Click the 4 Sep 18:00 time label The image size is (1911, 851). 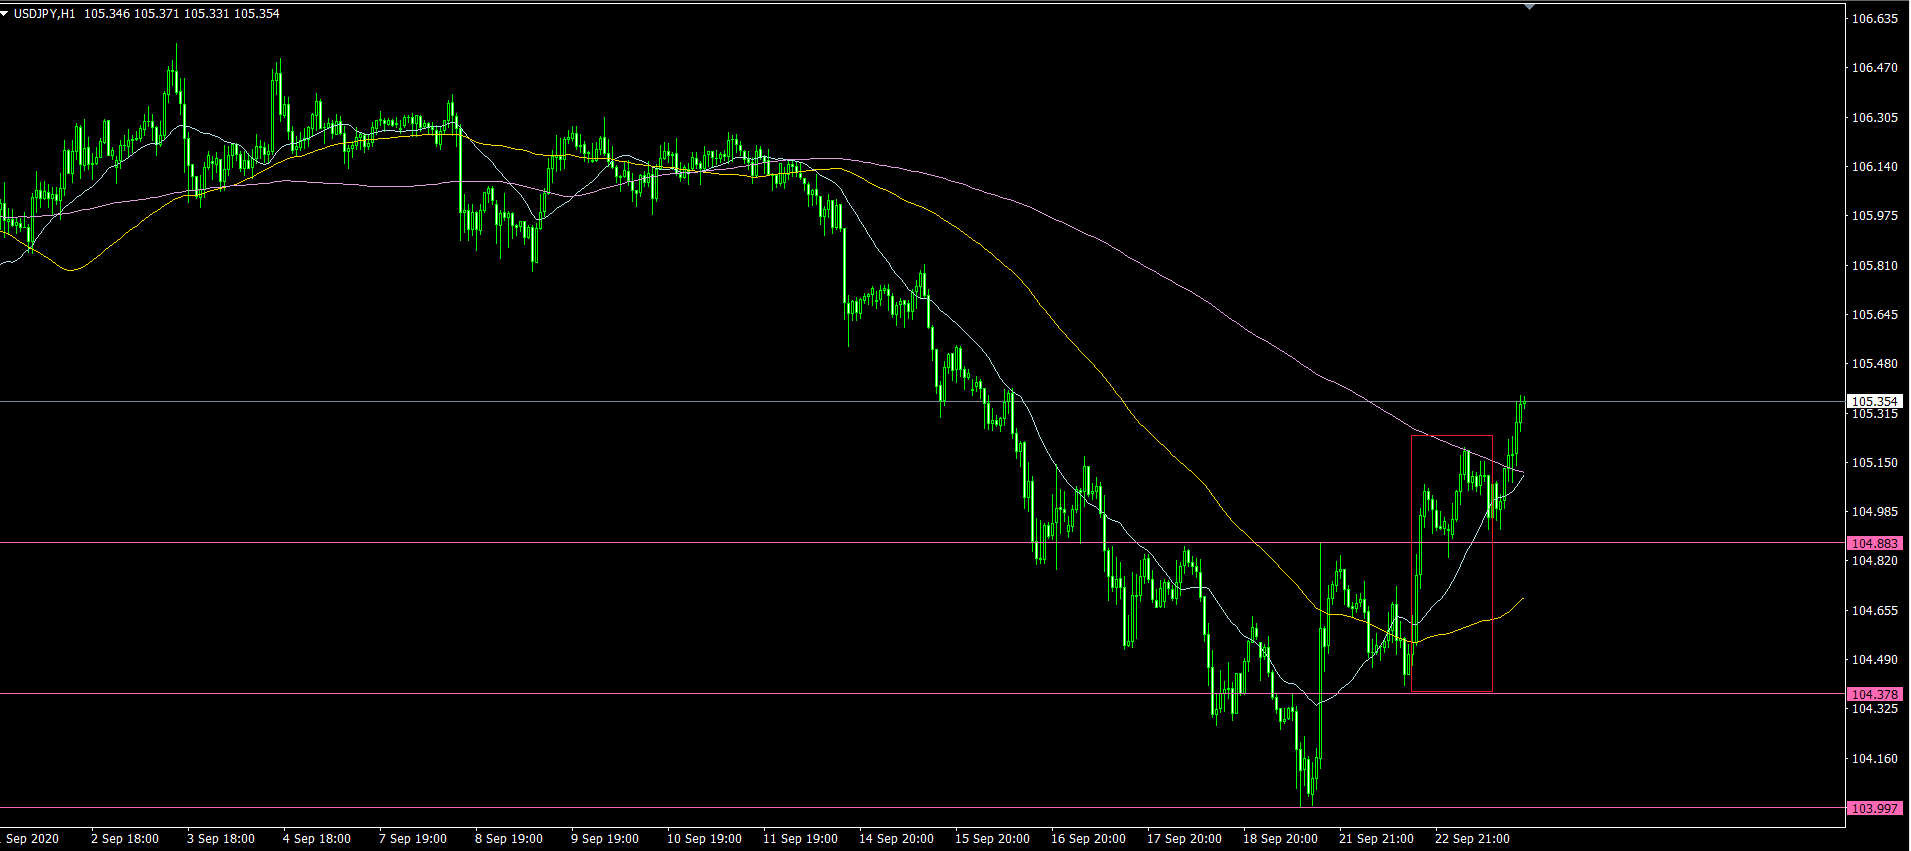(316, 839)
